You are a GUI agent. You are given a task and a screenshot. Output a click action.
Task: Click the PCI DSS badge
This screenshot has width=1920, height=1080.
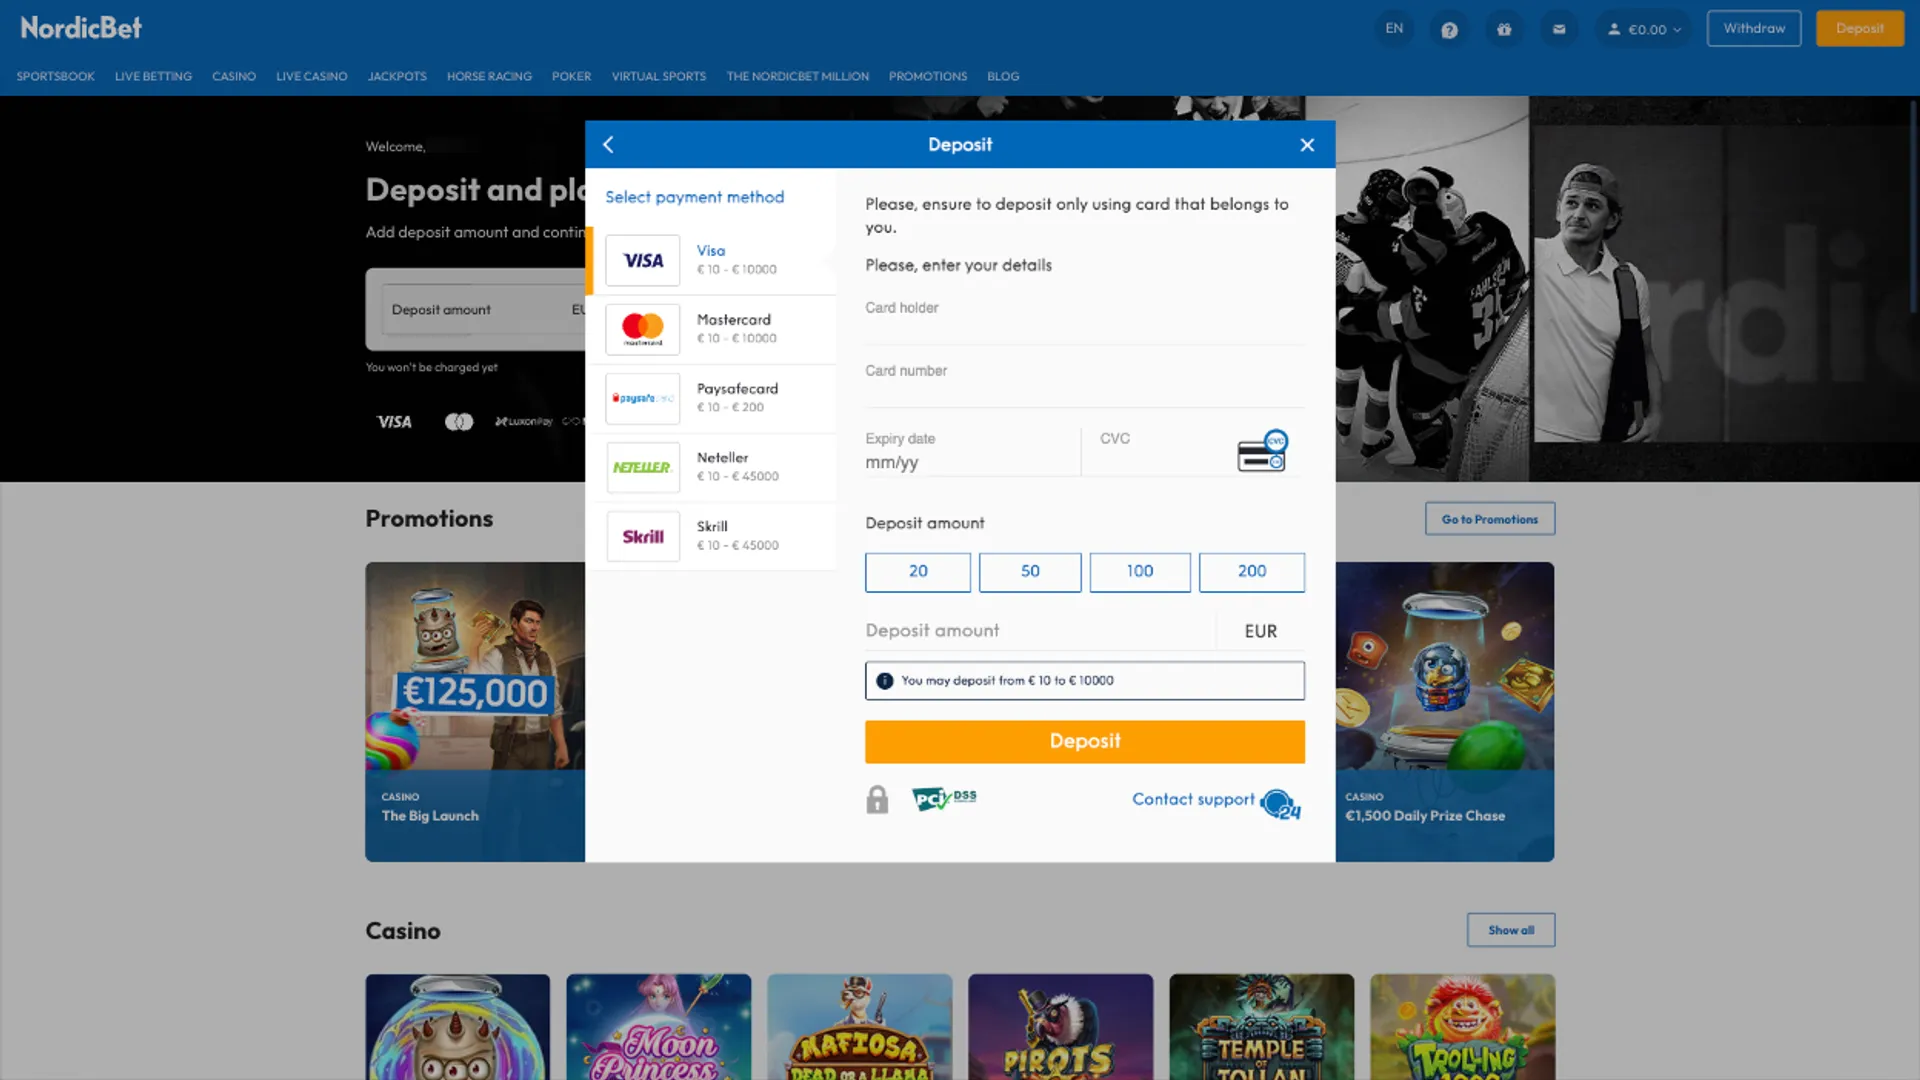[943, 799]
